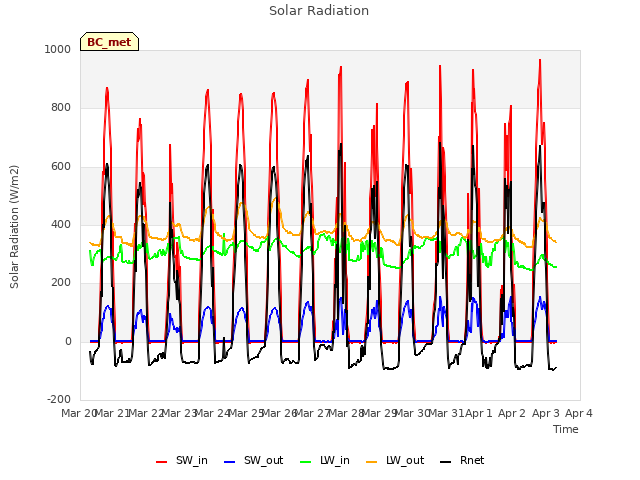Click the 1000 y-axis tick label
Image resolution: width=640 pixels, height=480 pixels.
(58, 49)
